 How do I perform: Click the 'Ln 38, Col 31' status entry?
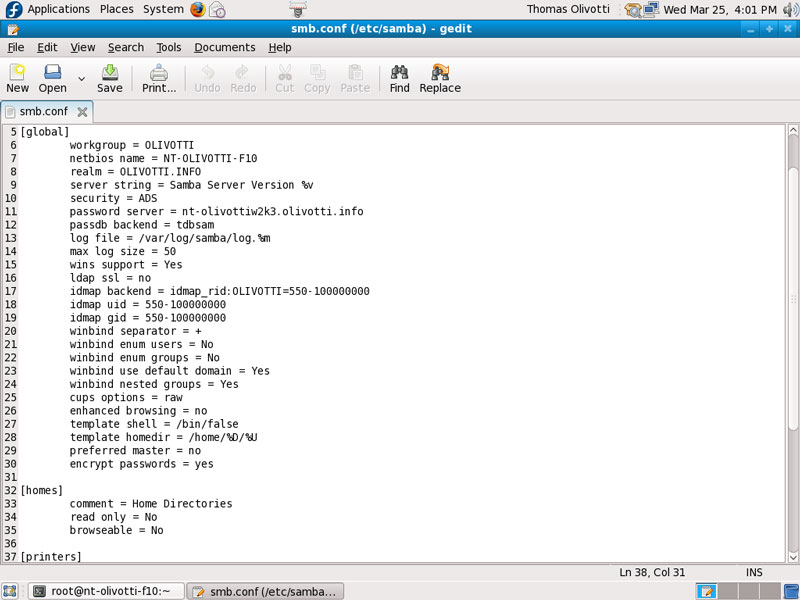652,572
